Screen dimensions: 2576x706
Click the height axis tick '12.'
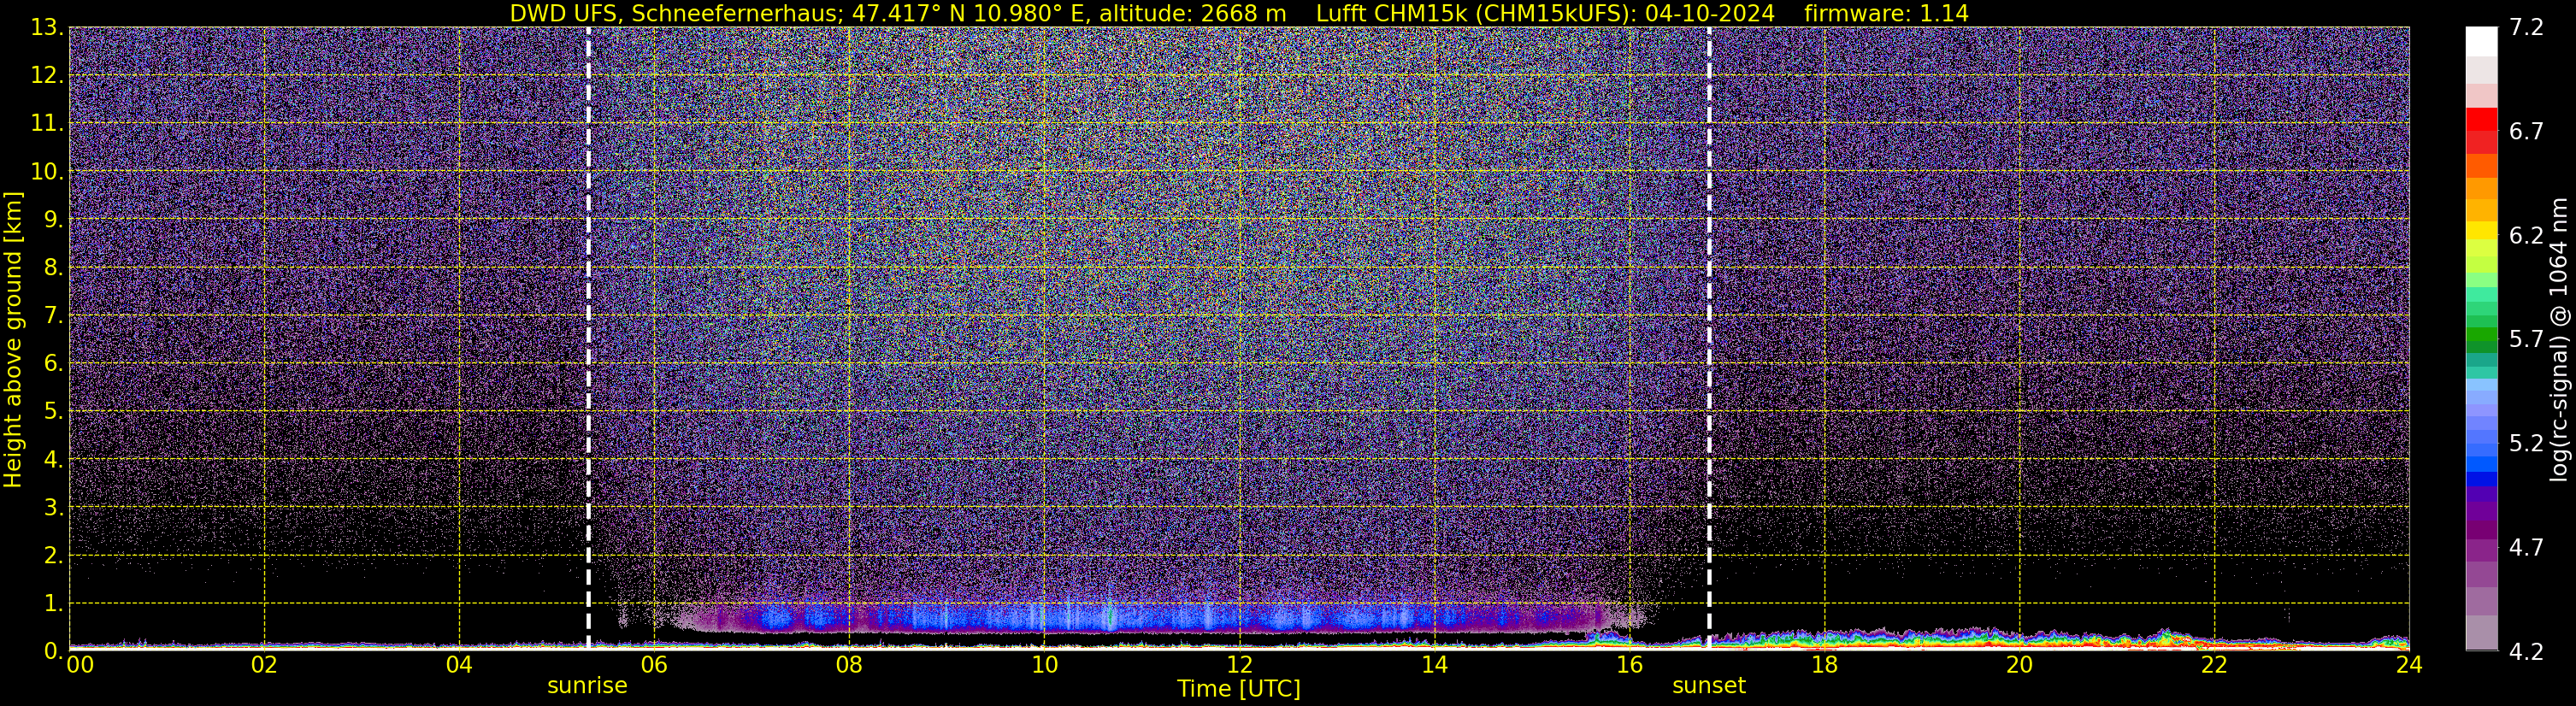(x=47, y=76)
